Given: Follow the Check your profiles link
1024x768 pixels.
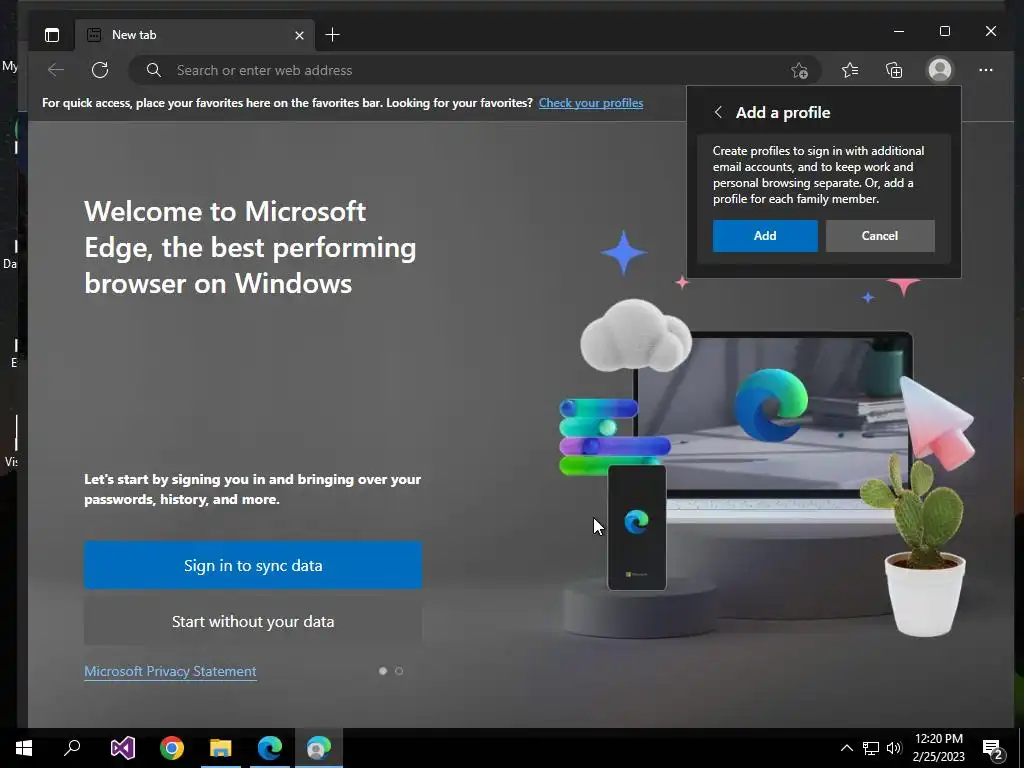Looking at the screenshot, I should click(x=591, y=103).
